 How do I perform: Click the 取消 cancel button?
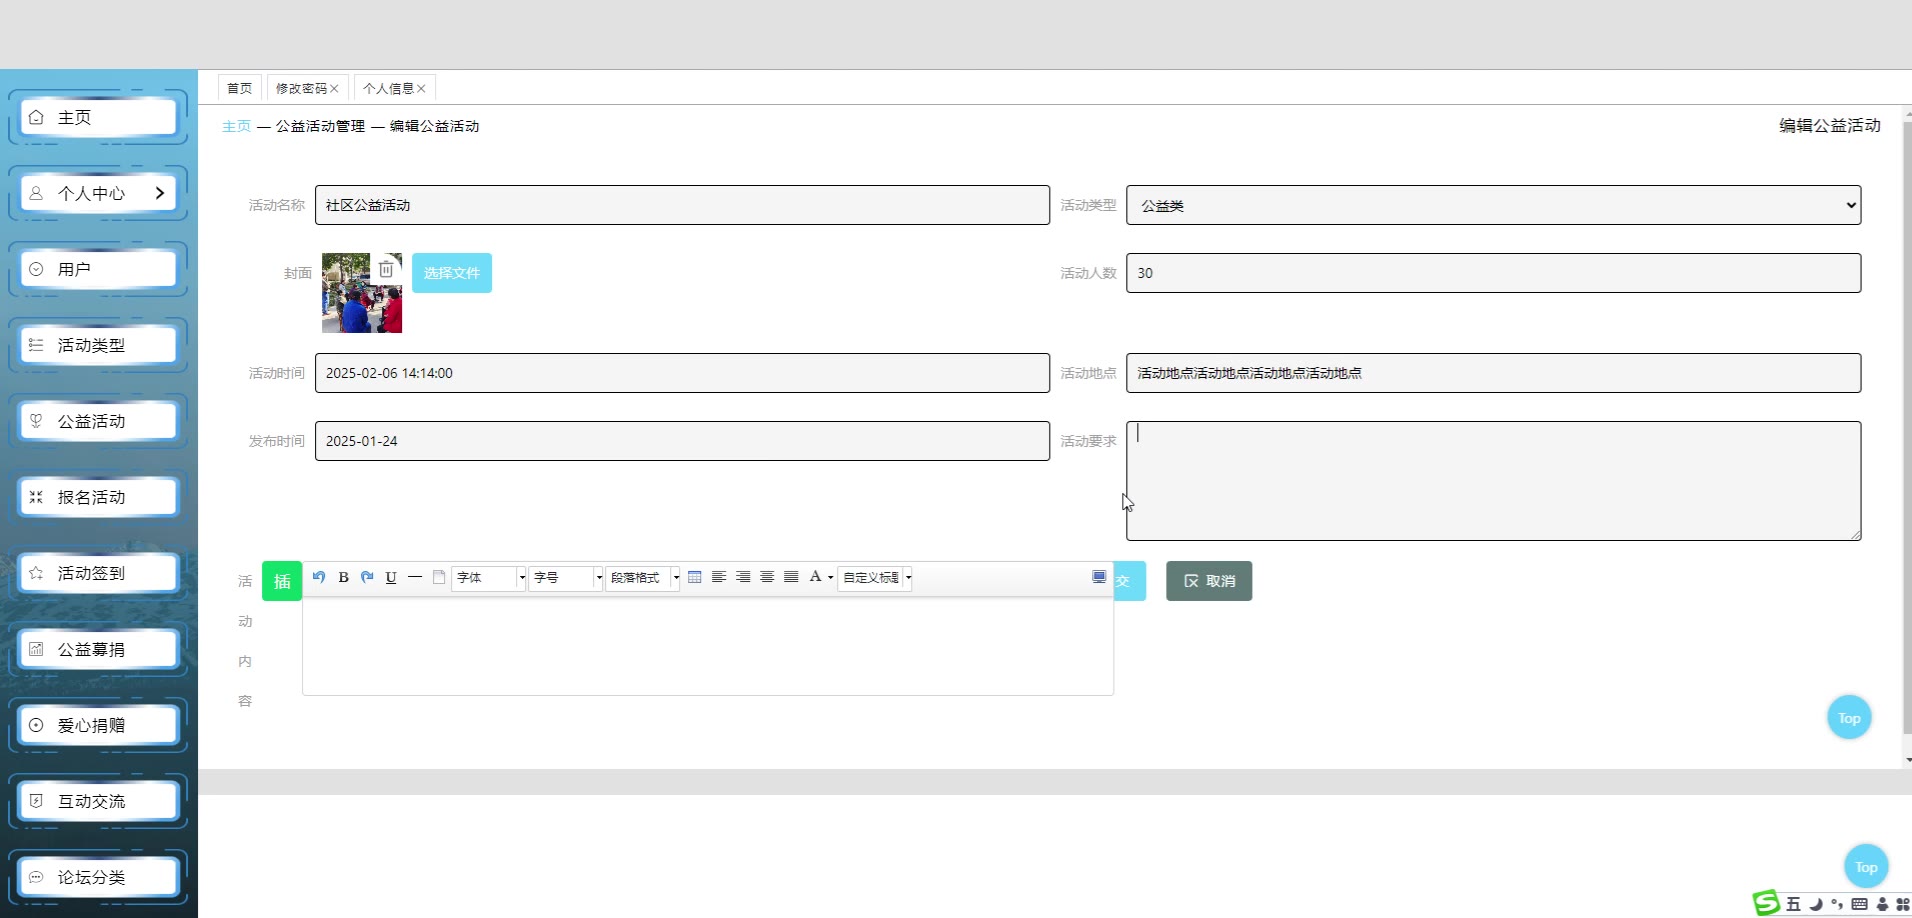tap(1209, 581)
